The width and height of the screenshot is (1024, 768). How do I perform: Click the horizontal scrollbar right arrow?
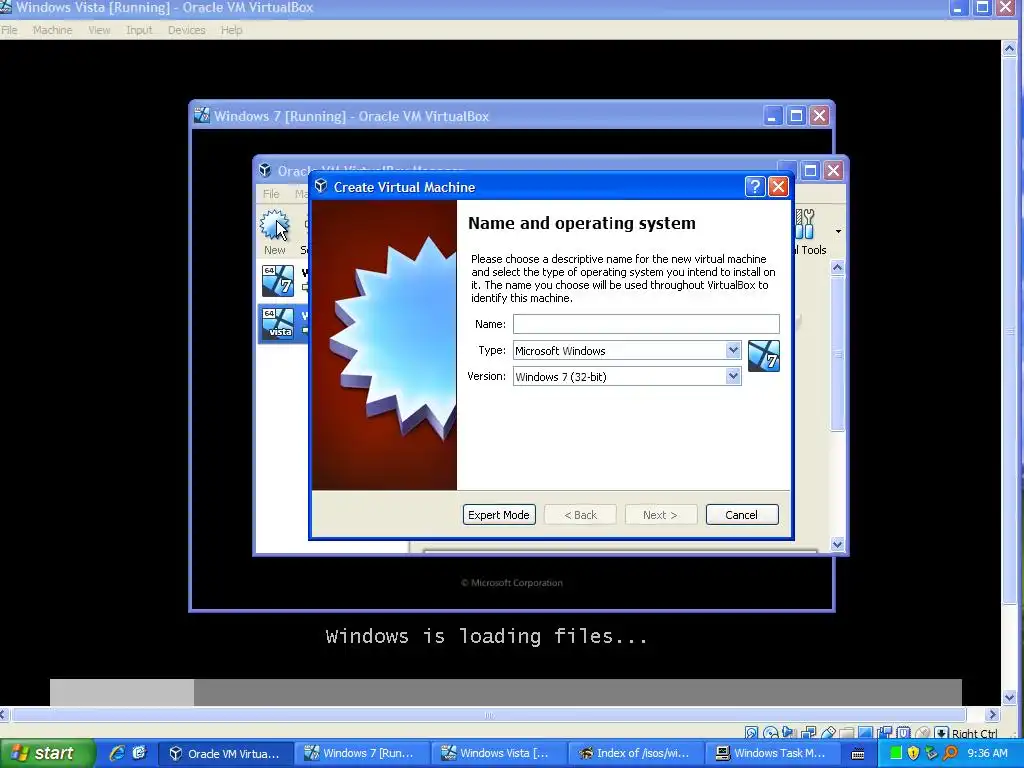(993, 714)
